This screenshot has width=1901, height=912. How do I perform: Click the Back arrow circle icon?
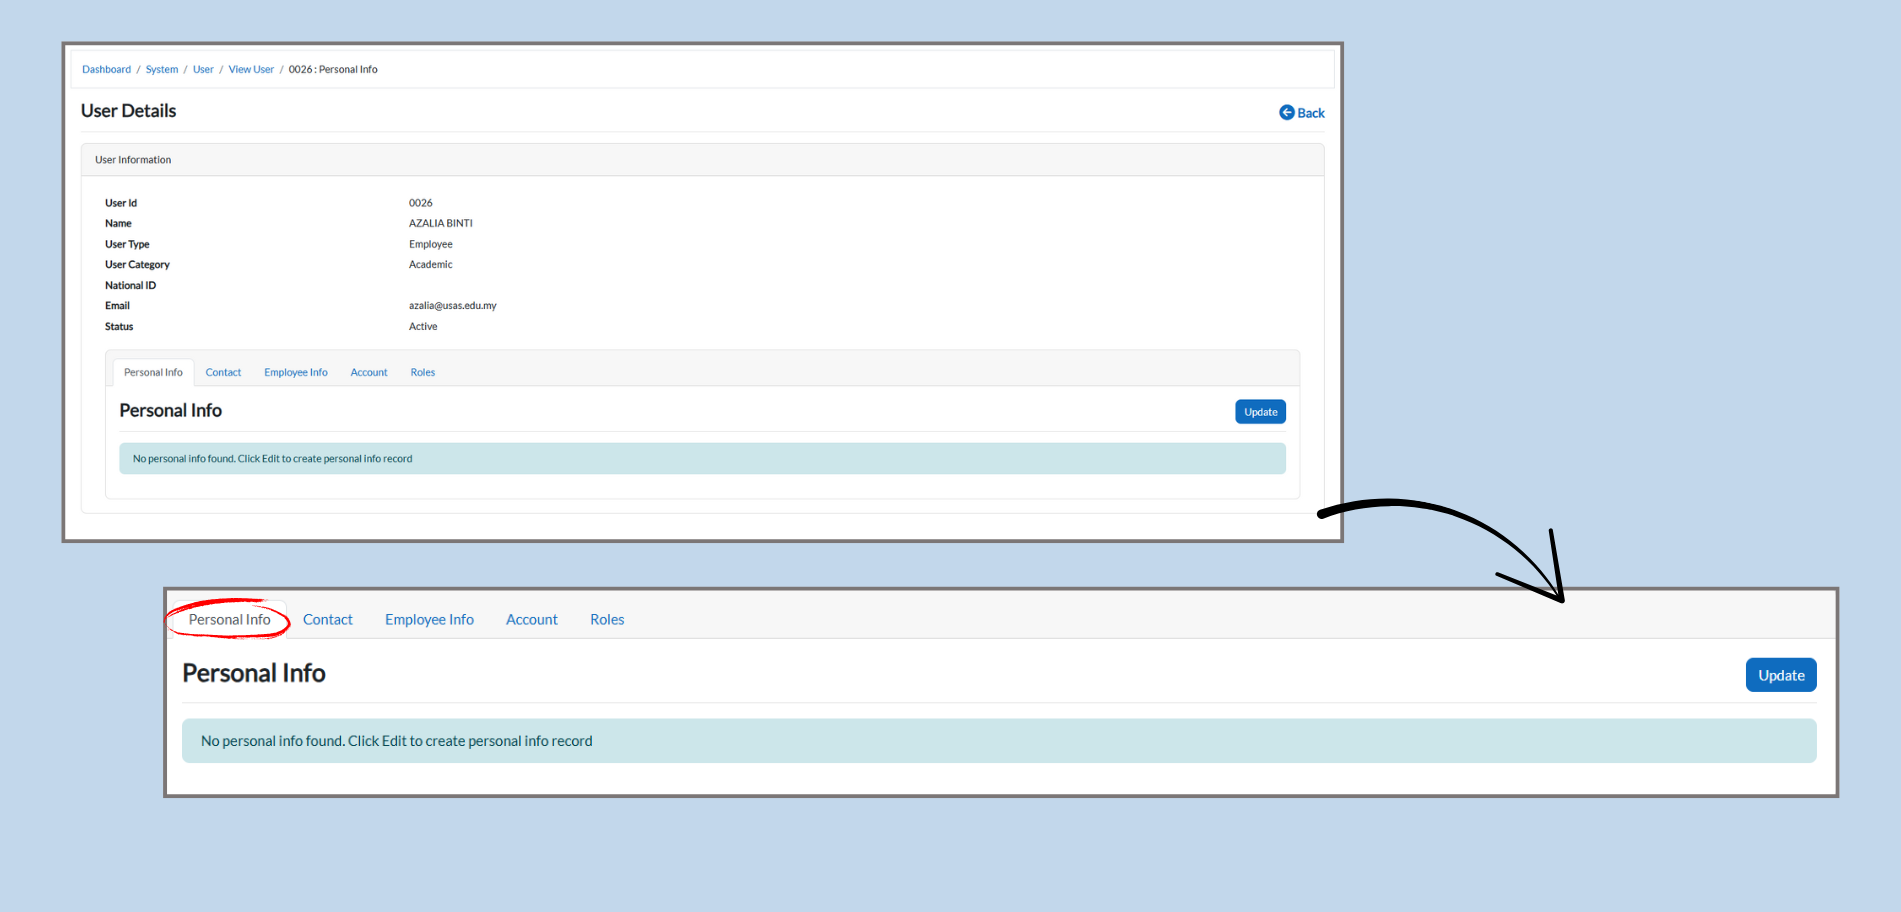point(1286,113)
